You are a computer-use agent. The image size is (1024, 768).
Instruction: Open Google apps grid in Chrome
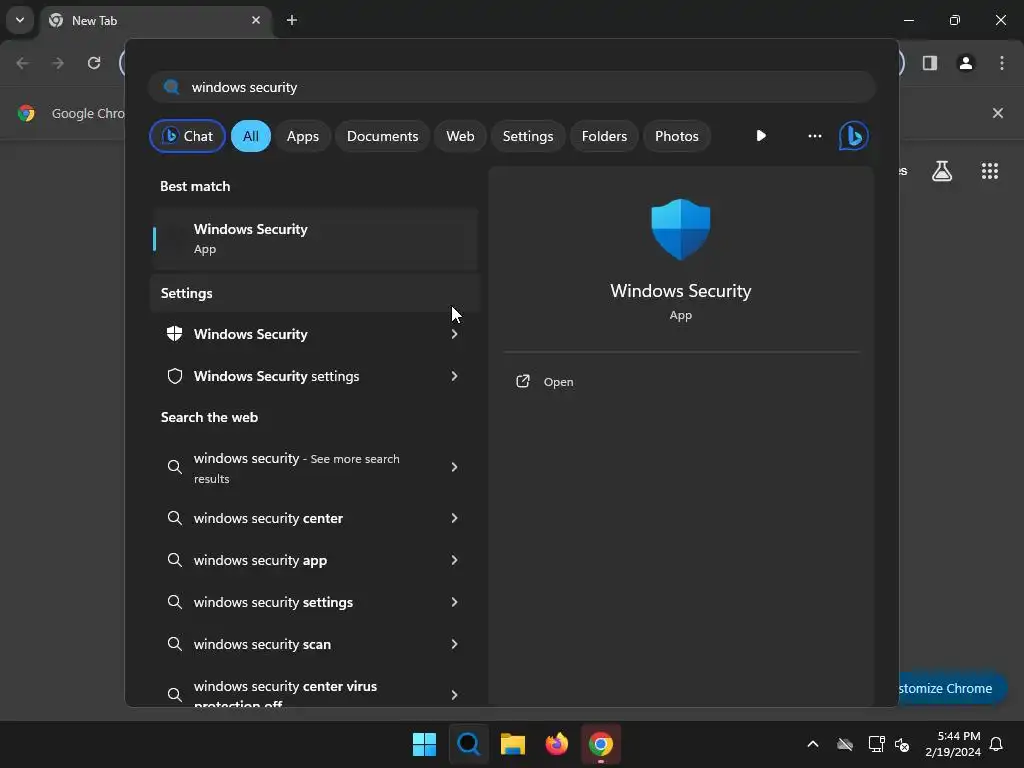(989, 171)
